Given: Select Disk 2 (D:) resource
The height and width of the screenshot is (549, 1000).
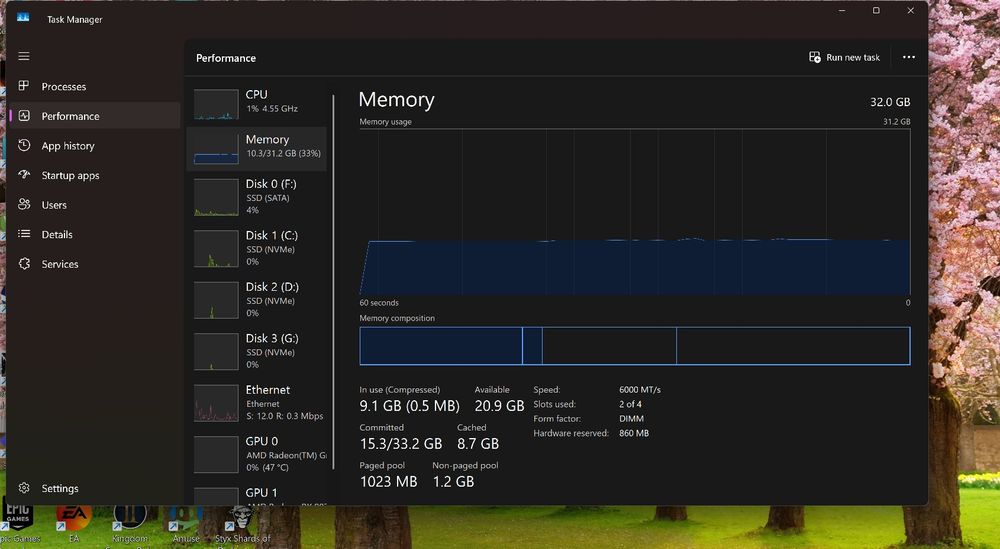Looking at the screenshot, I should click(256, 300).
